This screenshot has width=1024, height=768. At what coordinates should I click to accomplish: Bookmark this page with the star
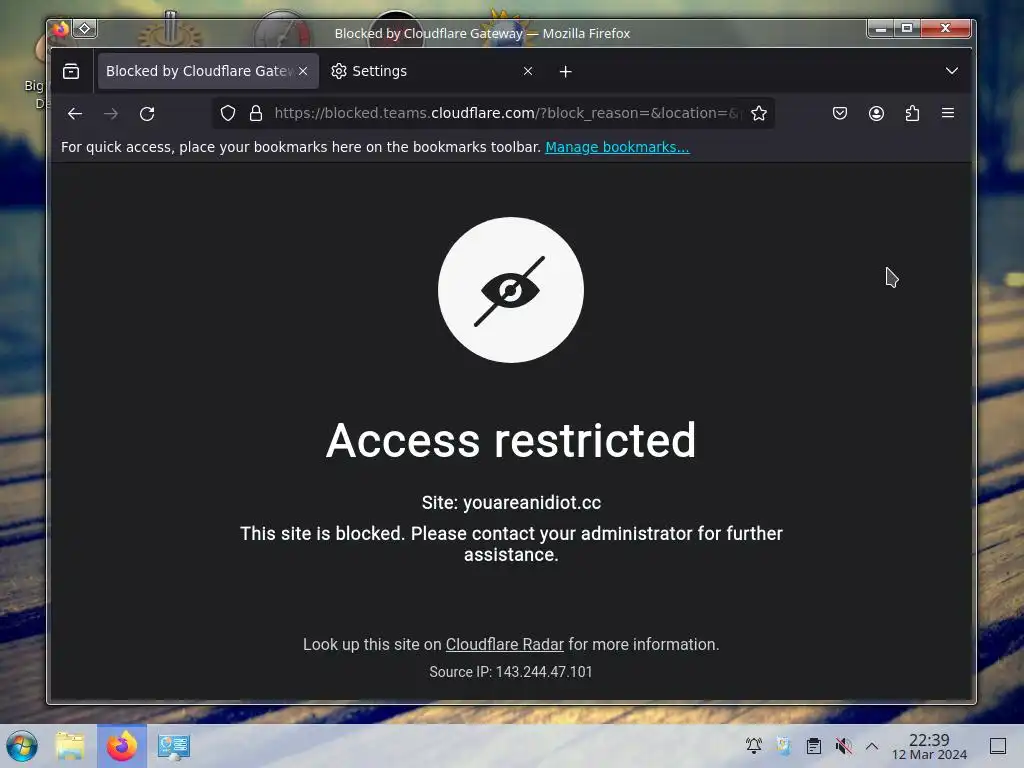click(759, 114)
